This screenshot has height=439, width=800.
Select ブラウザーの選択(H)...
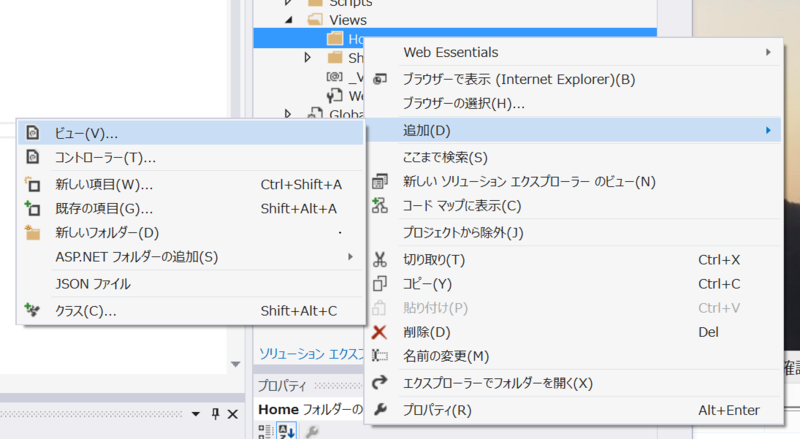pos(574,103)
